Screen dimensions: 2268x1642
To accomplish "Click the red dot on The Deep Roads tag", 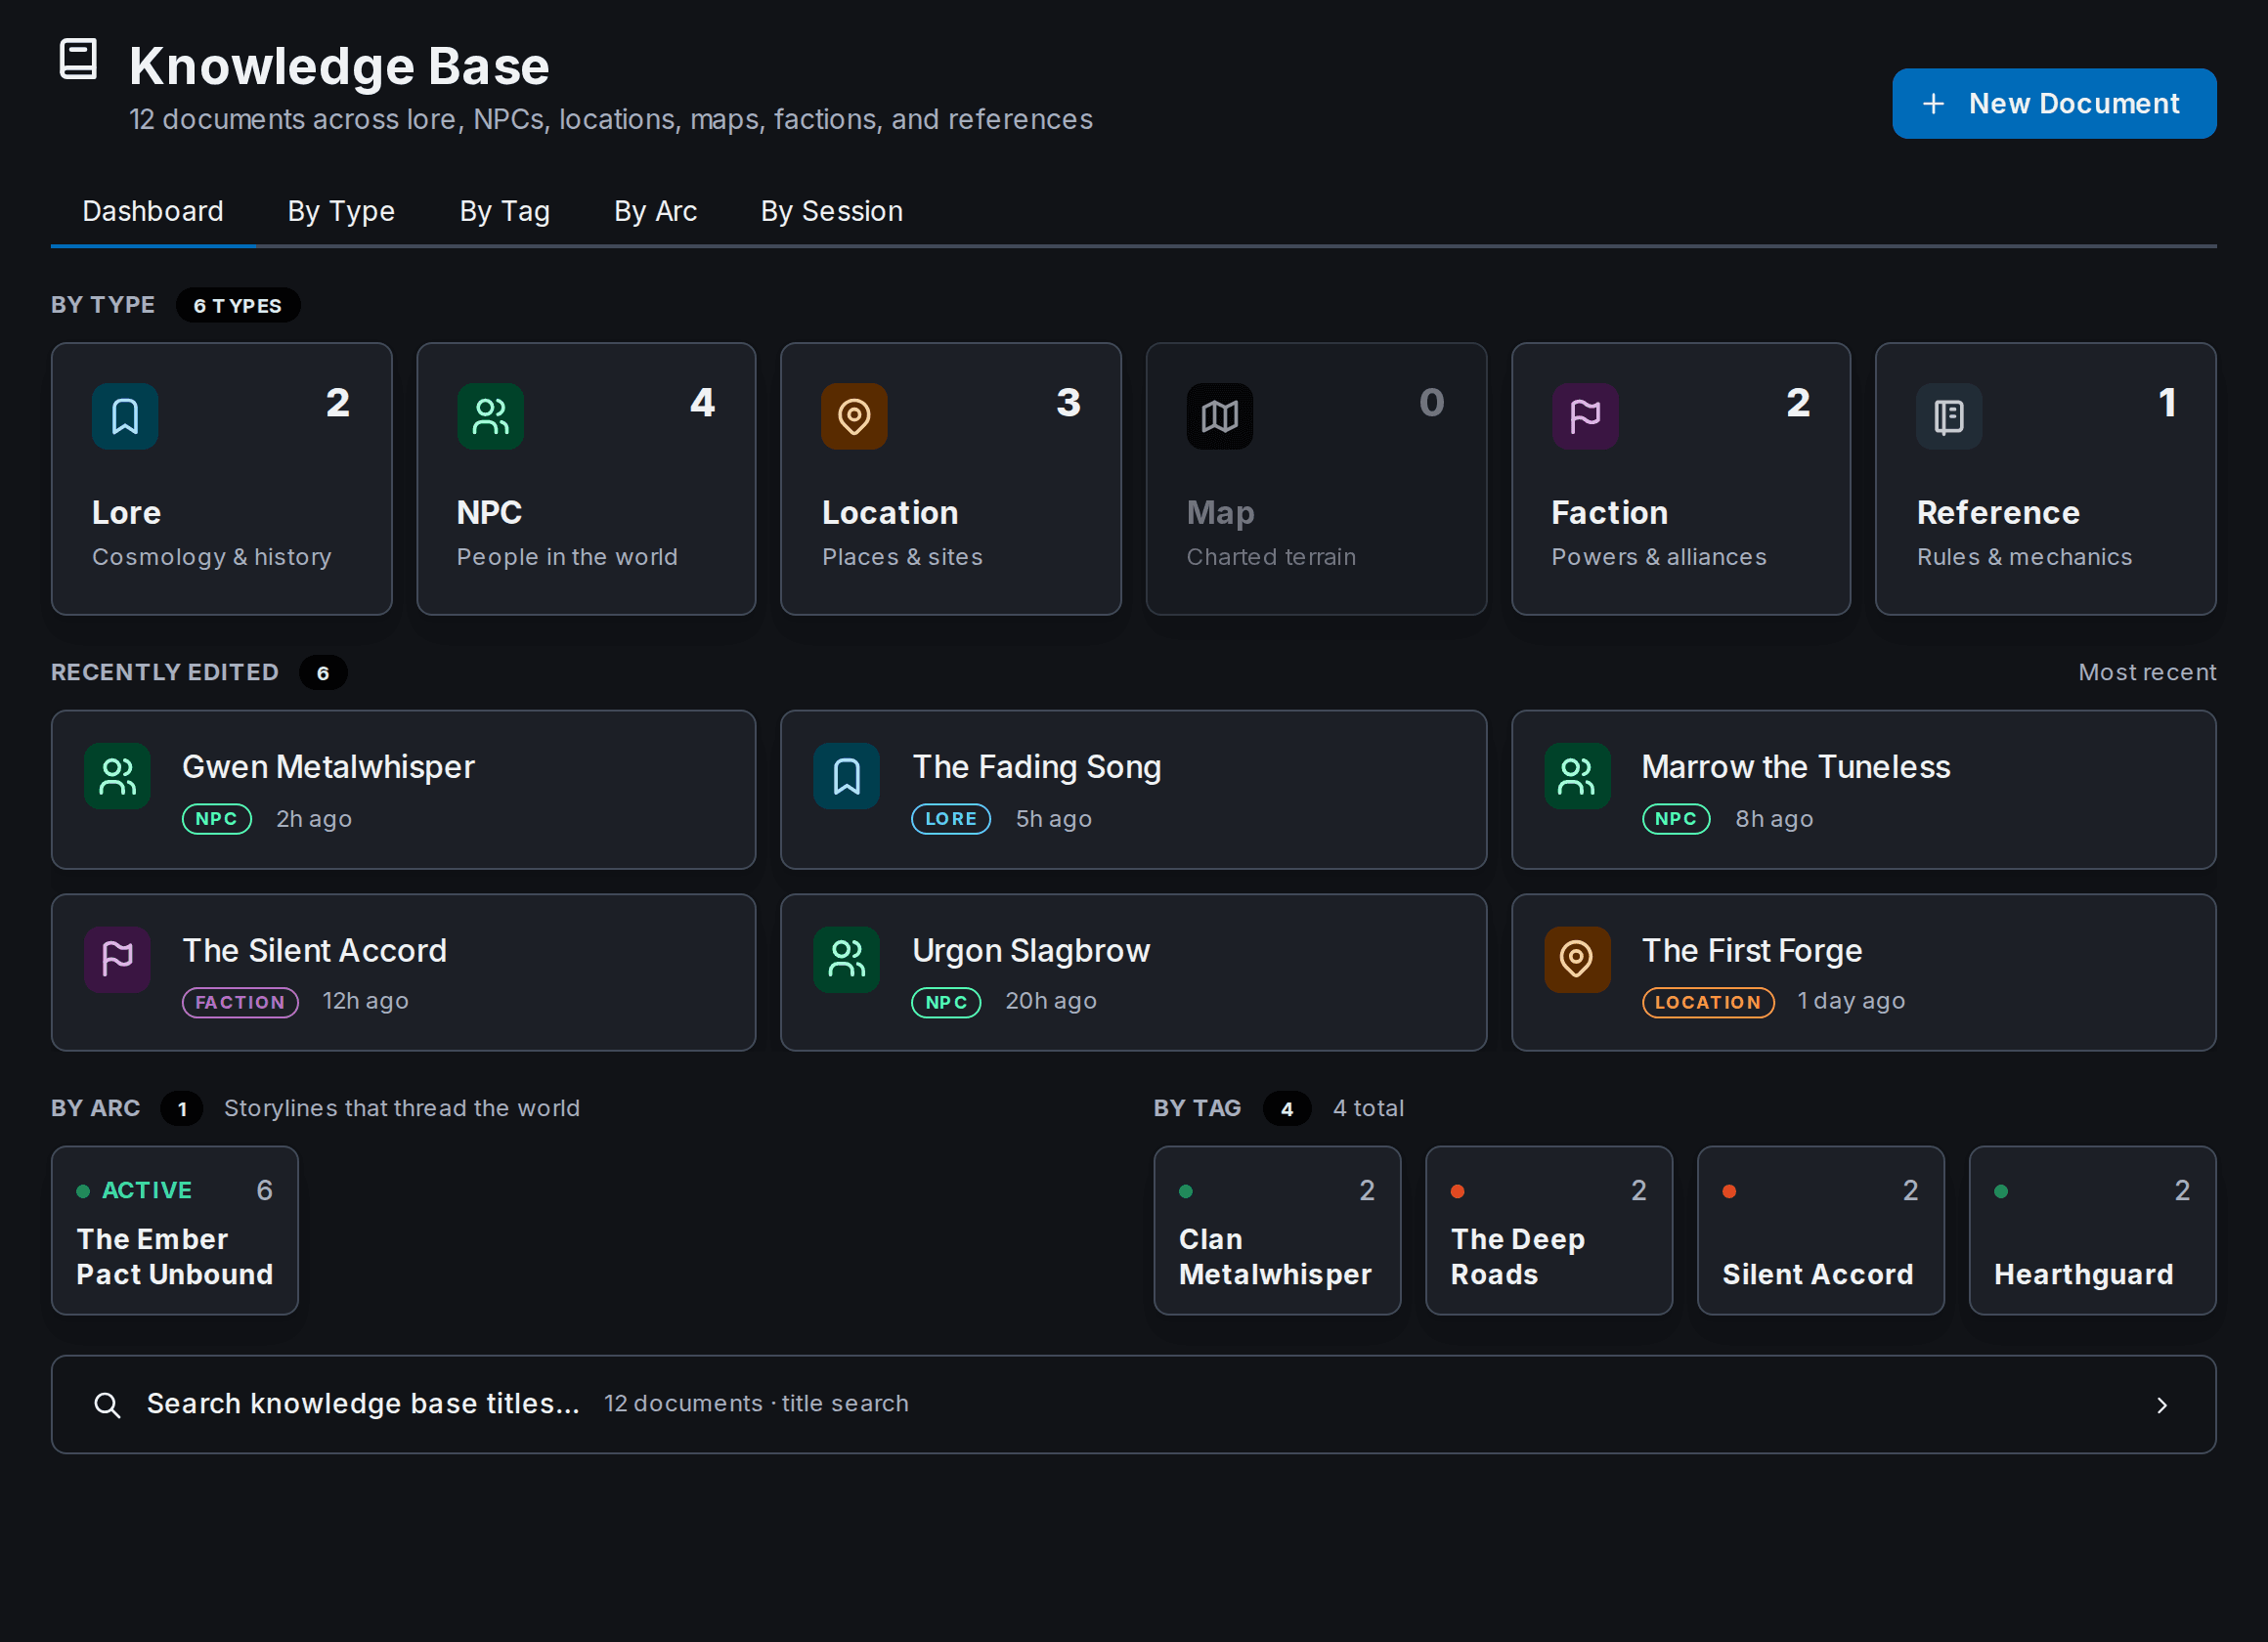I will click(x=1457, y=1191).
